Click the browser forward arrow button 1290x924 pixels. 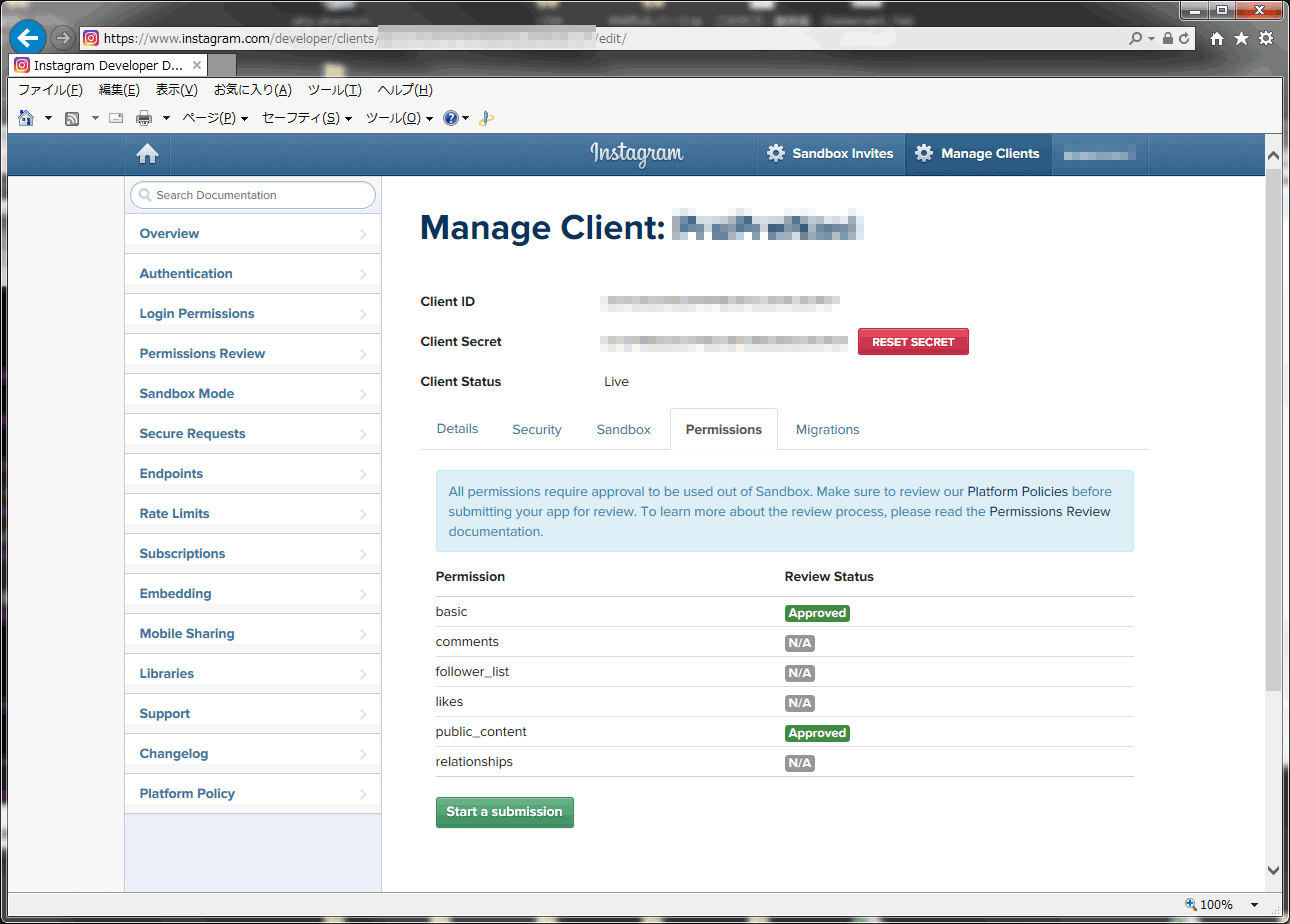[x=62, y=38]
